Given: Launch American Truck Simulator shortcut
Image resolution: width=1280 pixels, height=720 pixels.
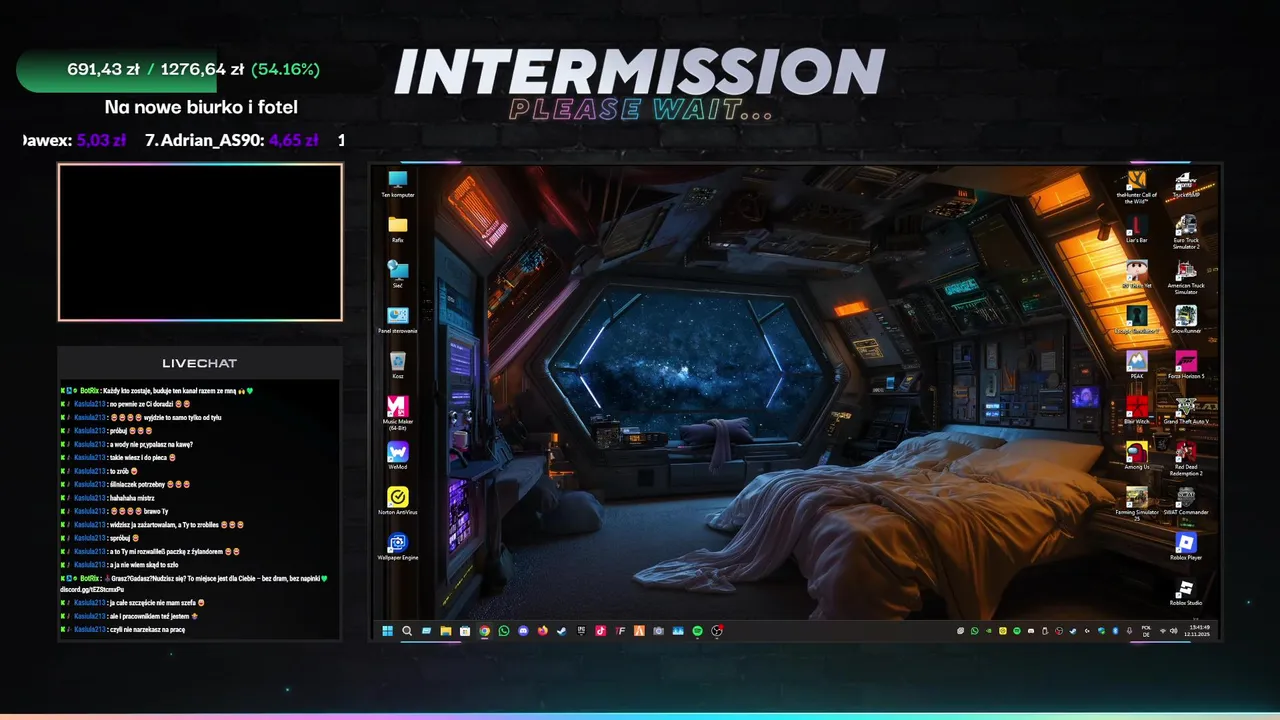Looking at the screenshot, I should tap(1186, 278).
